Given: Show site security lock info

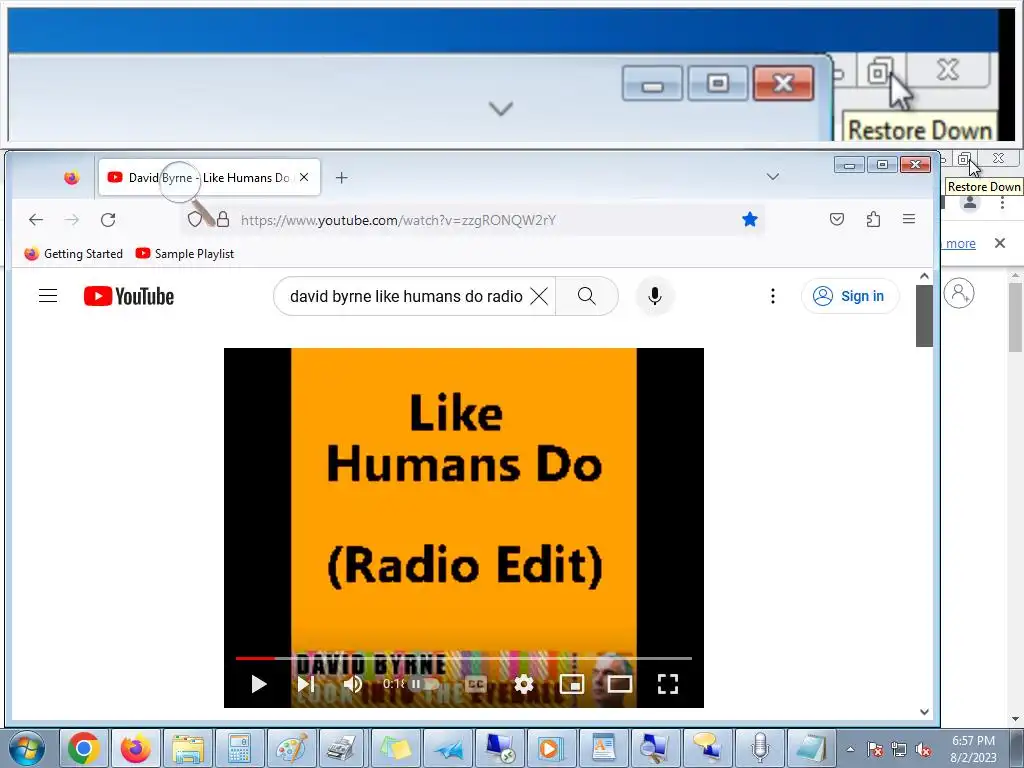Looking at the screenshot, I should coord(223,219).
